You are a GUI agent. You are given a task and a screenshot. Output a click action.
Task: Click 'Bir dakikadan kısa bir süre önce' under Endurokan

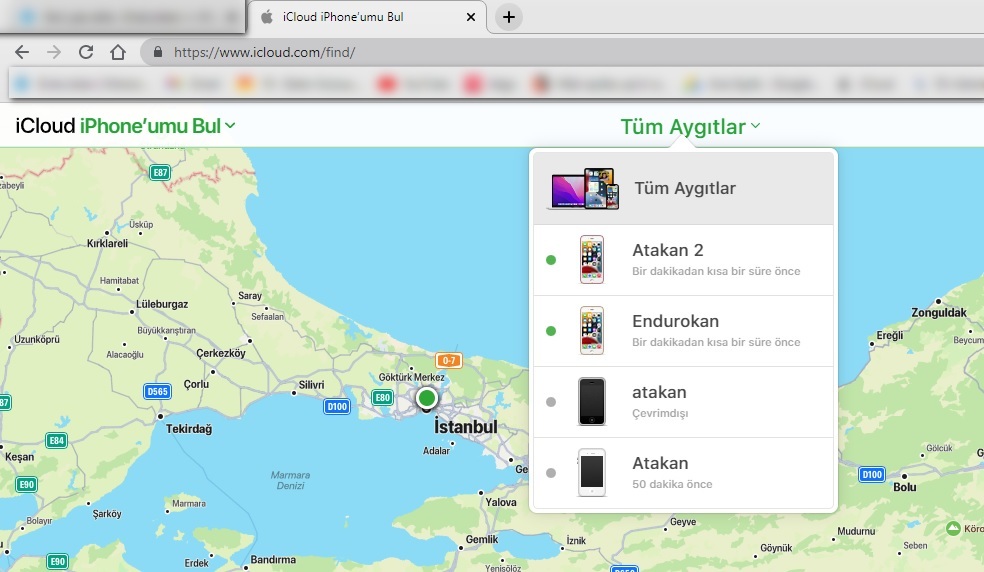click(716, 342)
